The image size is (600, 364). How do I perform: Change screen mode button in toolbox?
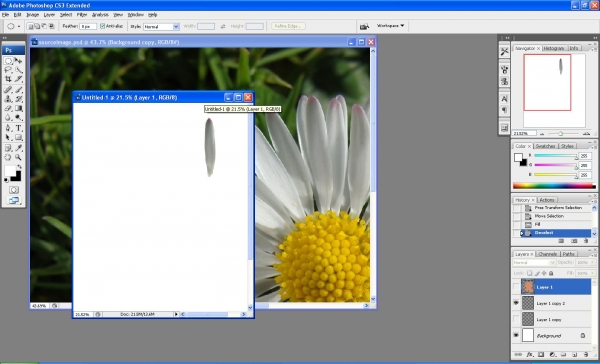coord(14,200)
